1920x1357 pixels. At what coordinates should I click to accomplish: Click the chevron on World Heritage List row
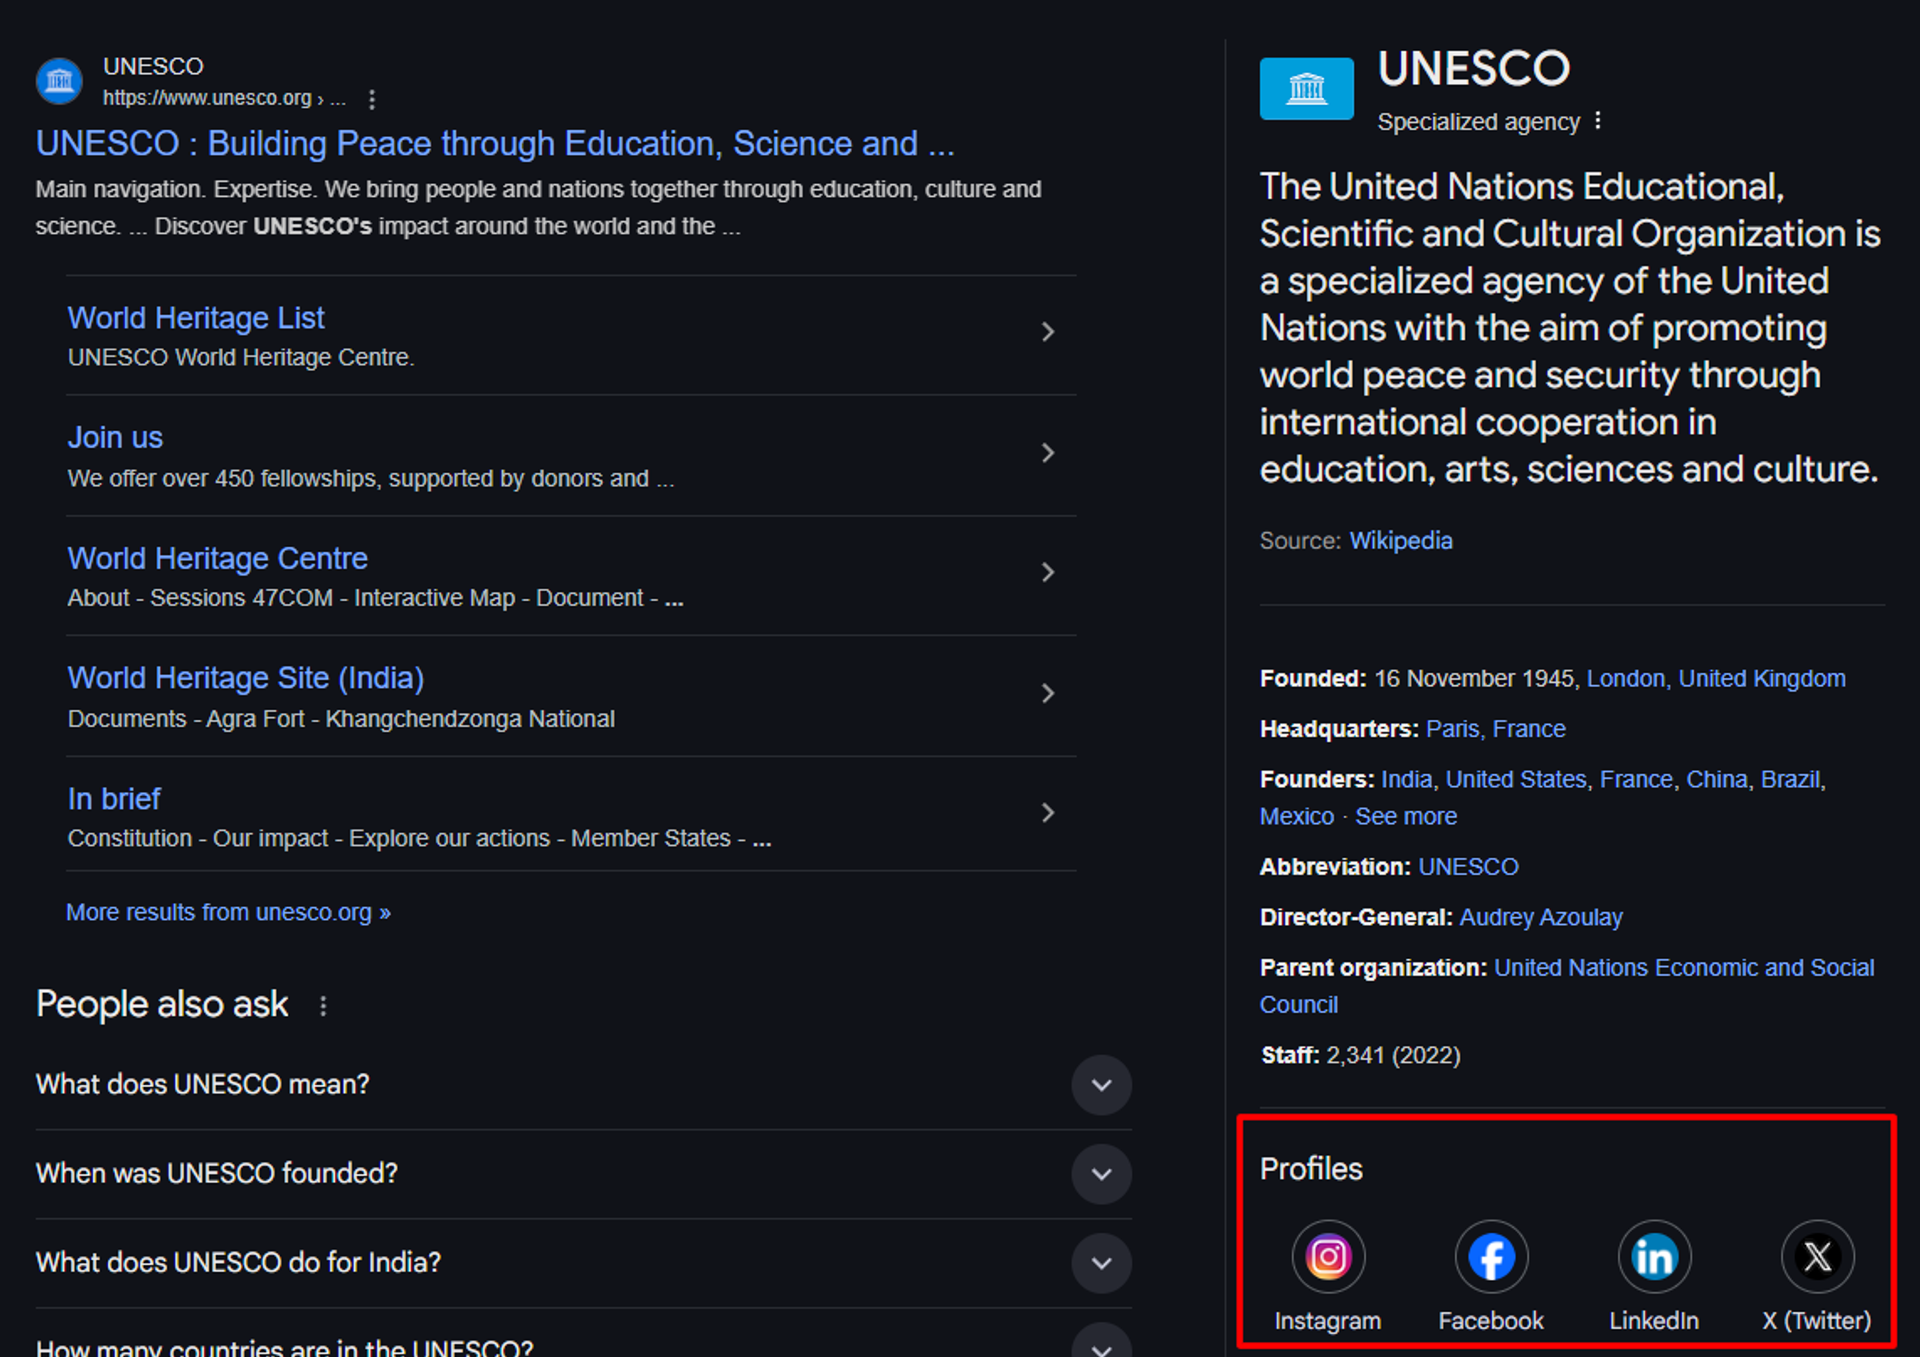coord(1048,332)
